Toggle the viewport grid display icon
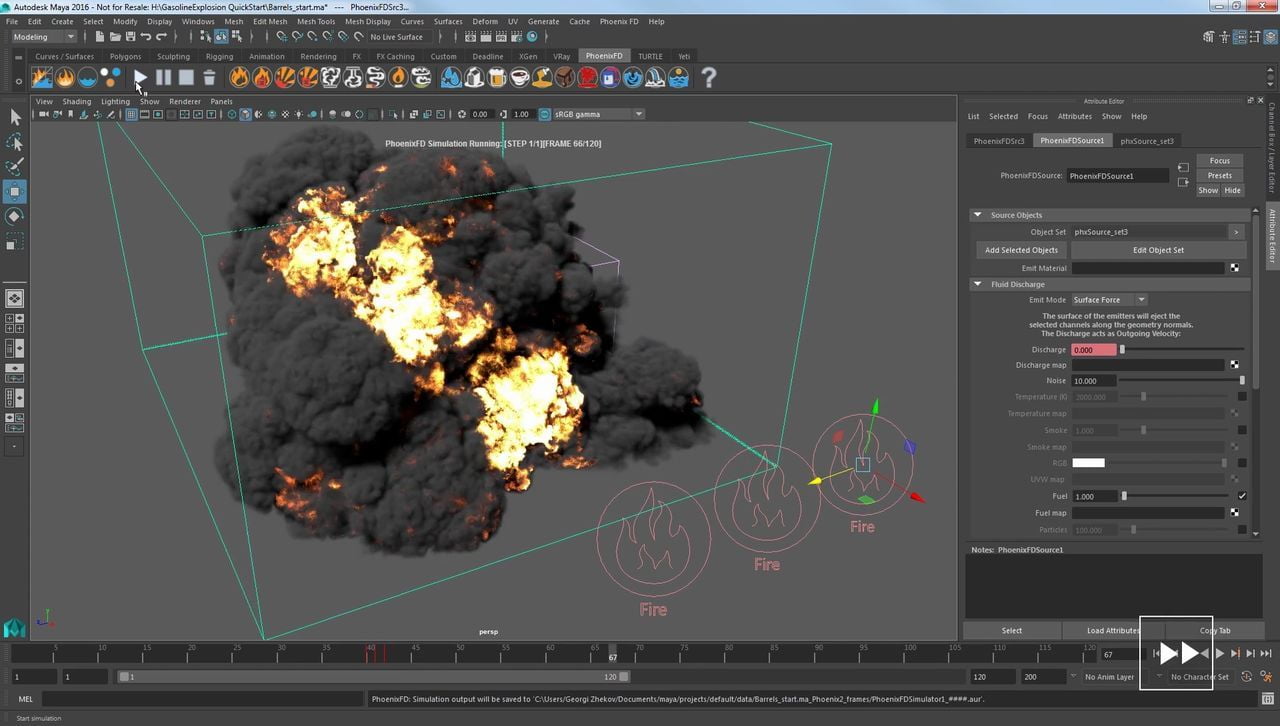This screenshot has width=1280, height=726. (131, 114)
